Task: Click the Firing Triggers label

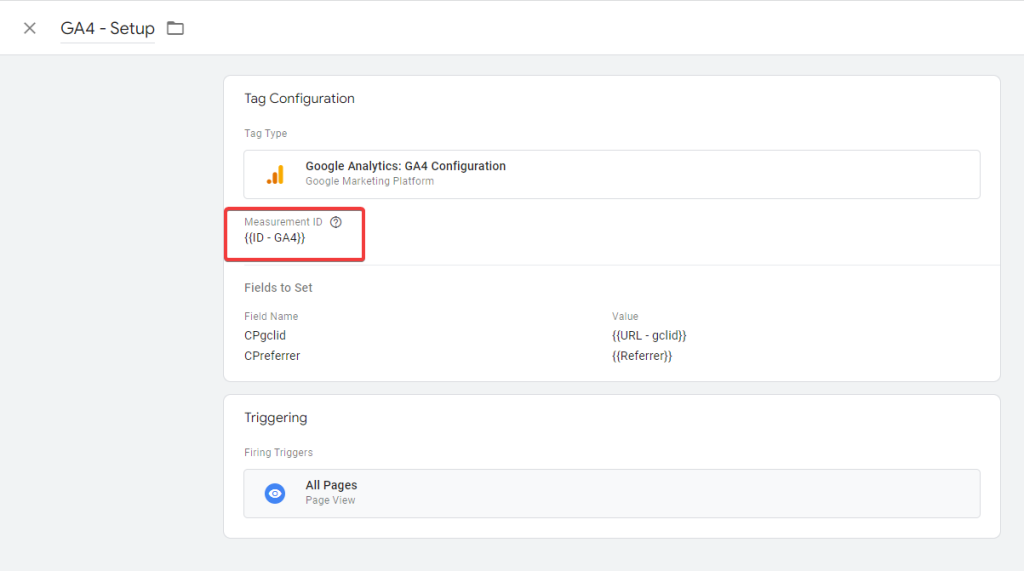Action: 278,452
